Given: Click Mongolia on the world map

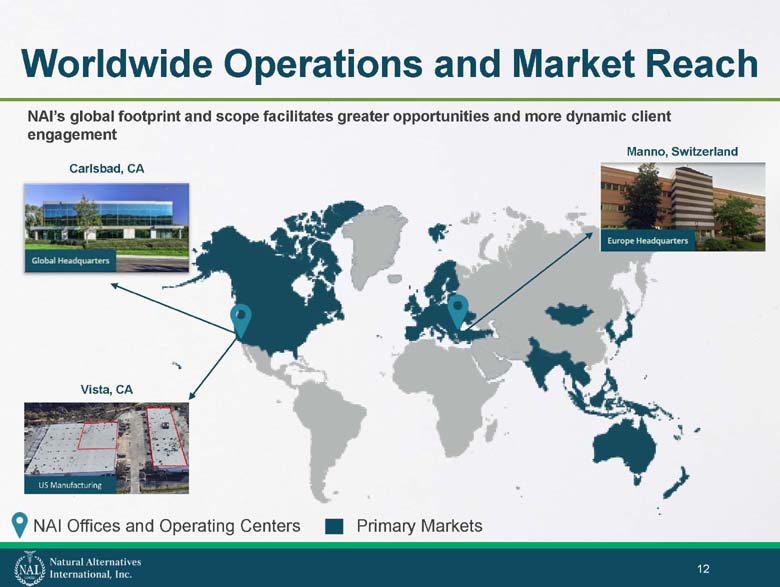Looking at the screenshot, I should point(570,313).
